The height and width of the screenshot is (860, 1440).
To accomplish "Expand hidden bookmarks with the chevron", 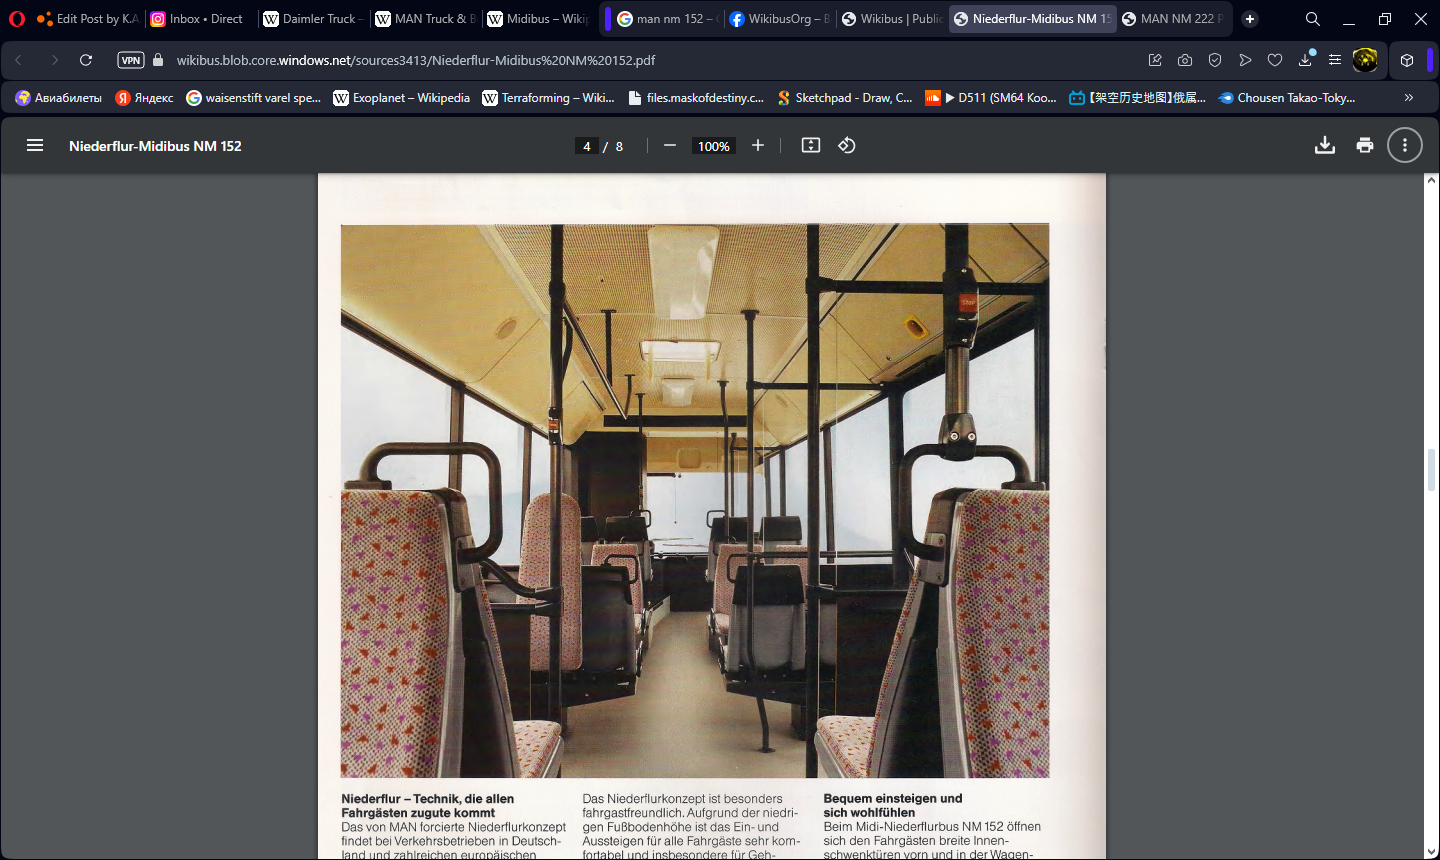I will pos(1408,98).
